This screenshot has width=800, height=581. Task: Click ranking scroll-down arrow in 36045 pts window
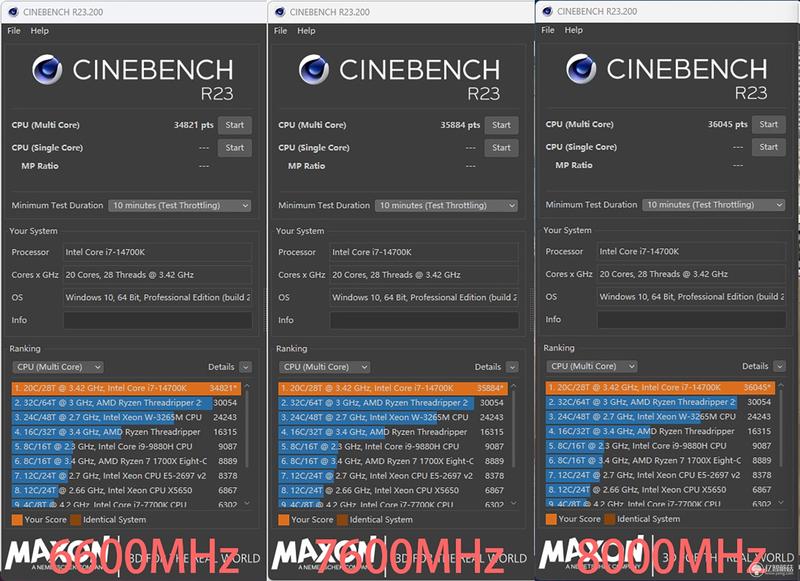[x=782, y=503]
